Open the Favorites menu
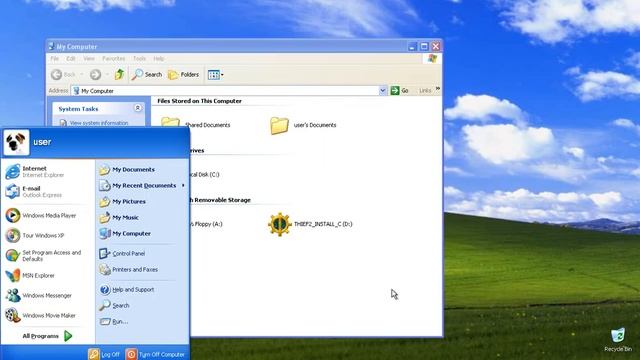 pos(113,59)
